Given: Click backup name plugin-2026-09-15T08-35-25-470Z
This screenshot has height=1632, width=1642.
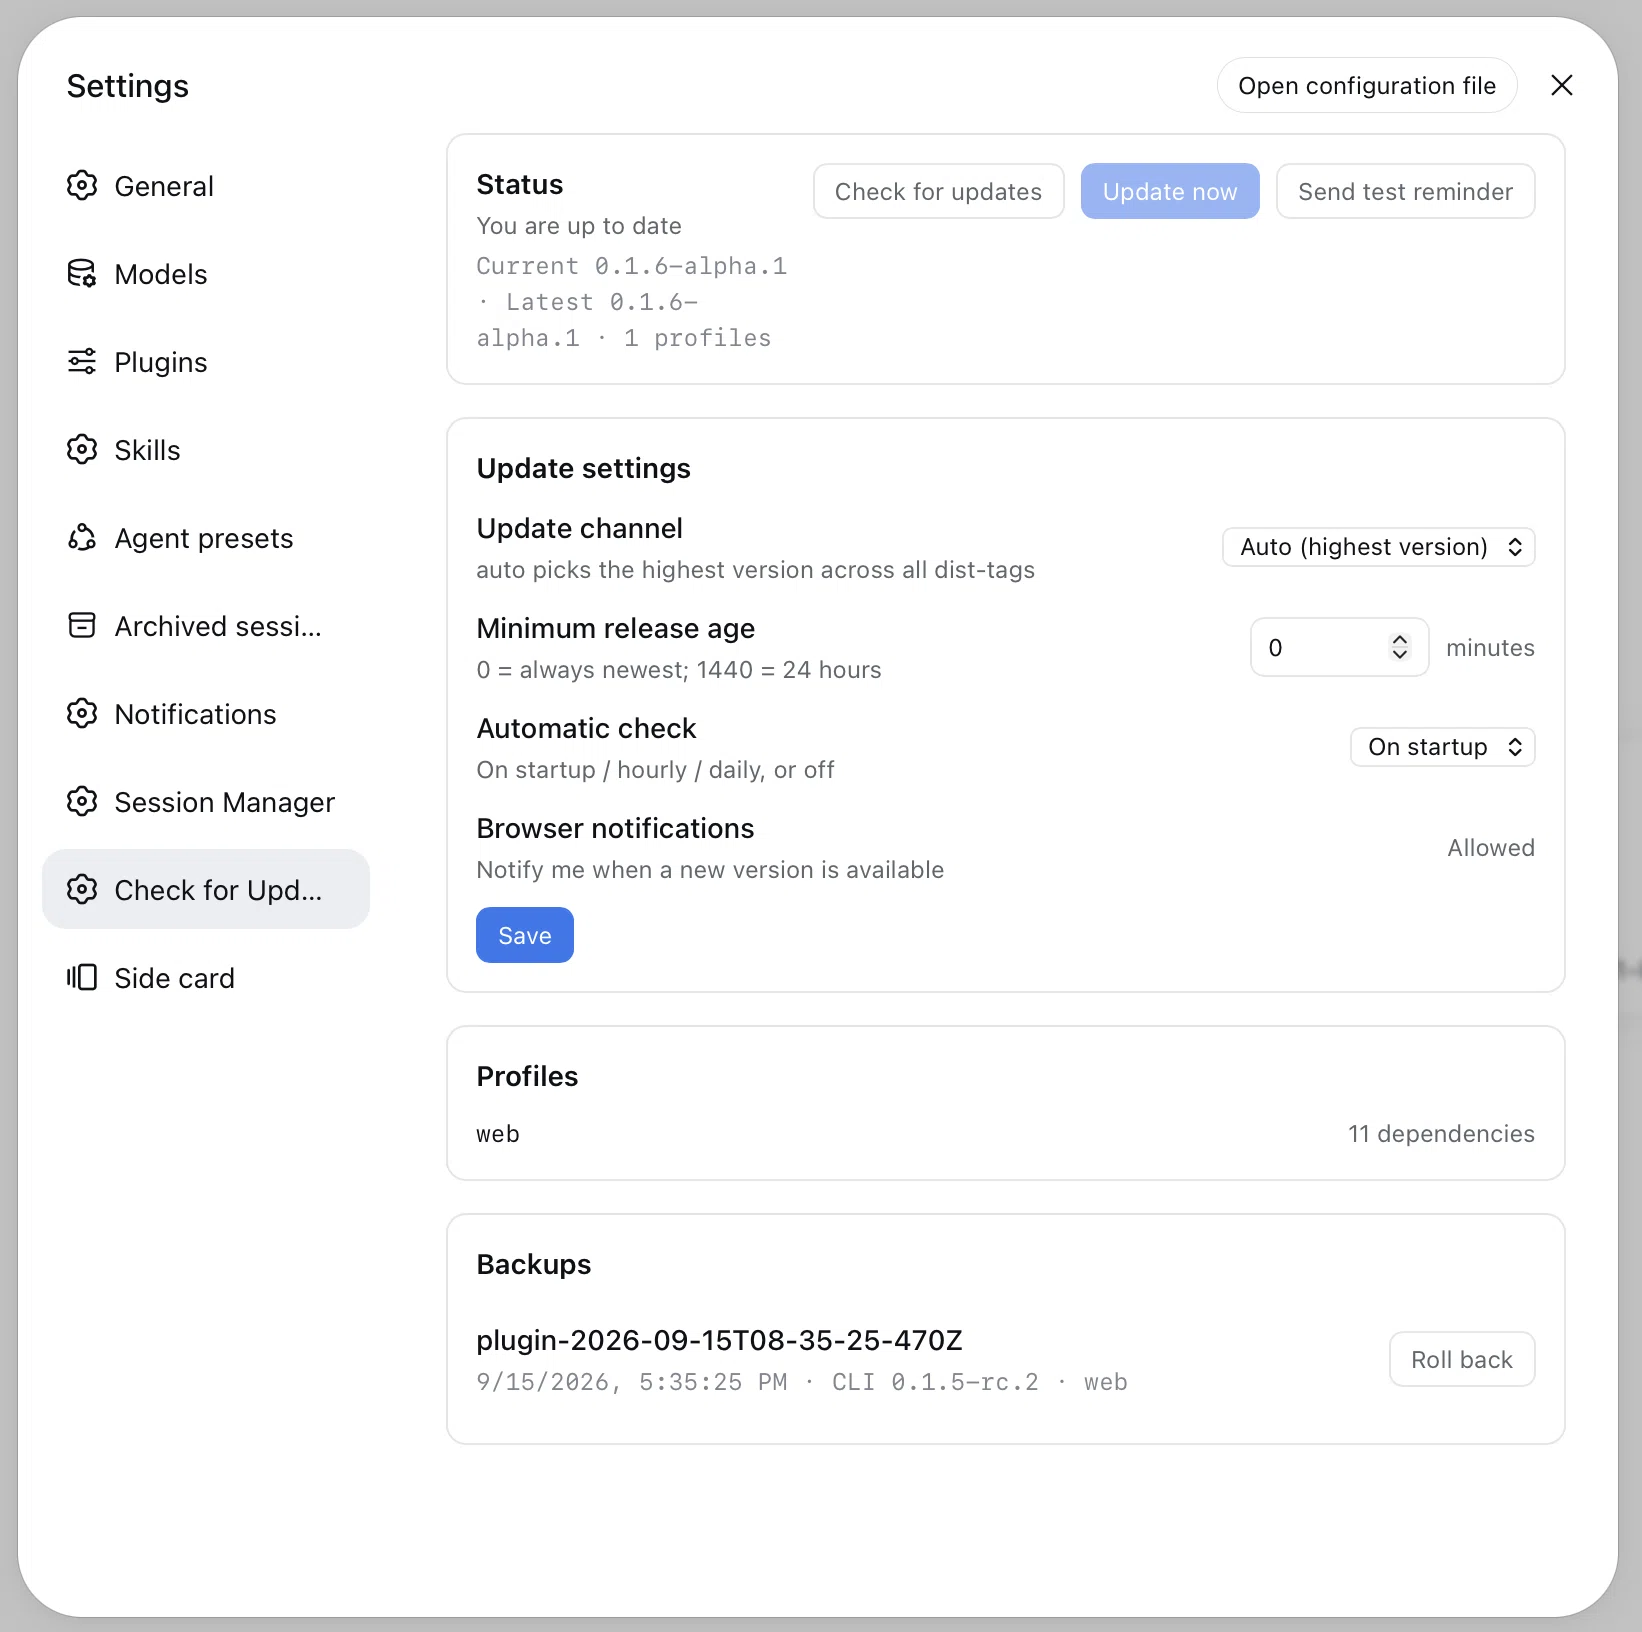Looking at the screenshot, I should pos(719,1340).
